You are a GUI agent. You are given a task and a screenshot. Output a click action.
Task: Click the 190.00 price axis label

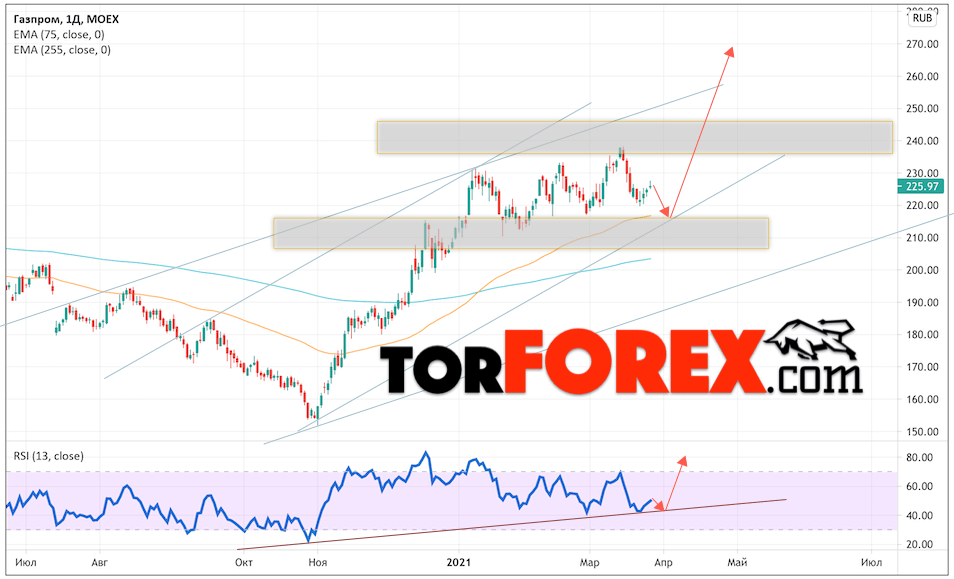(922, 302)
